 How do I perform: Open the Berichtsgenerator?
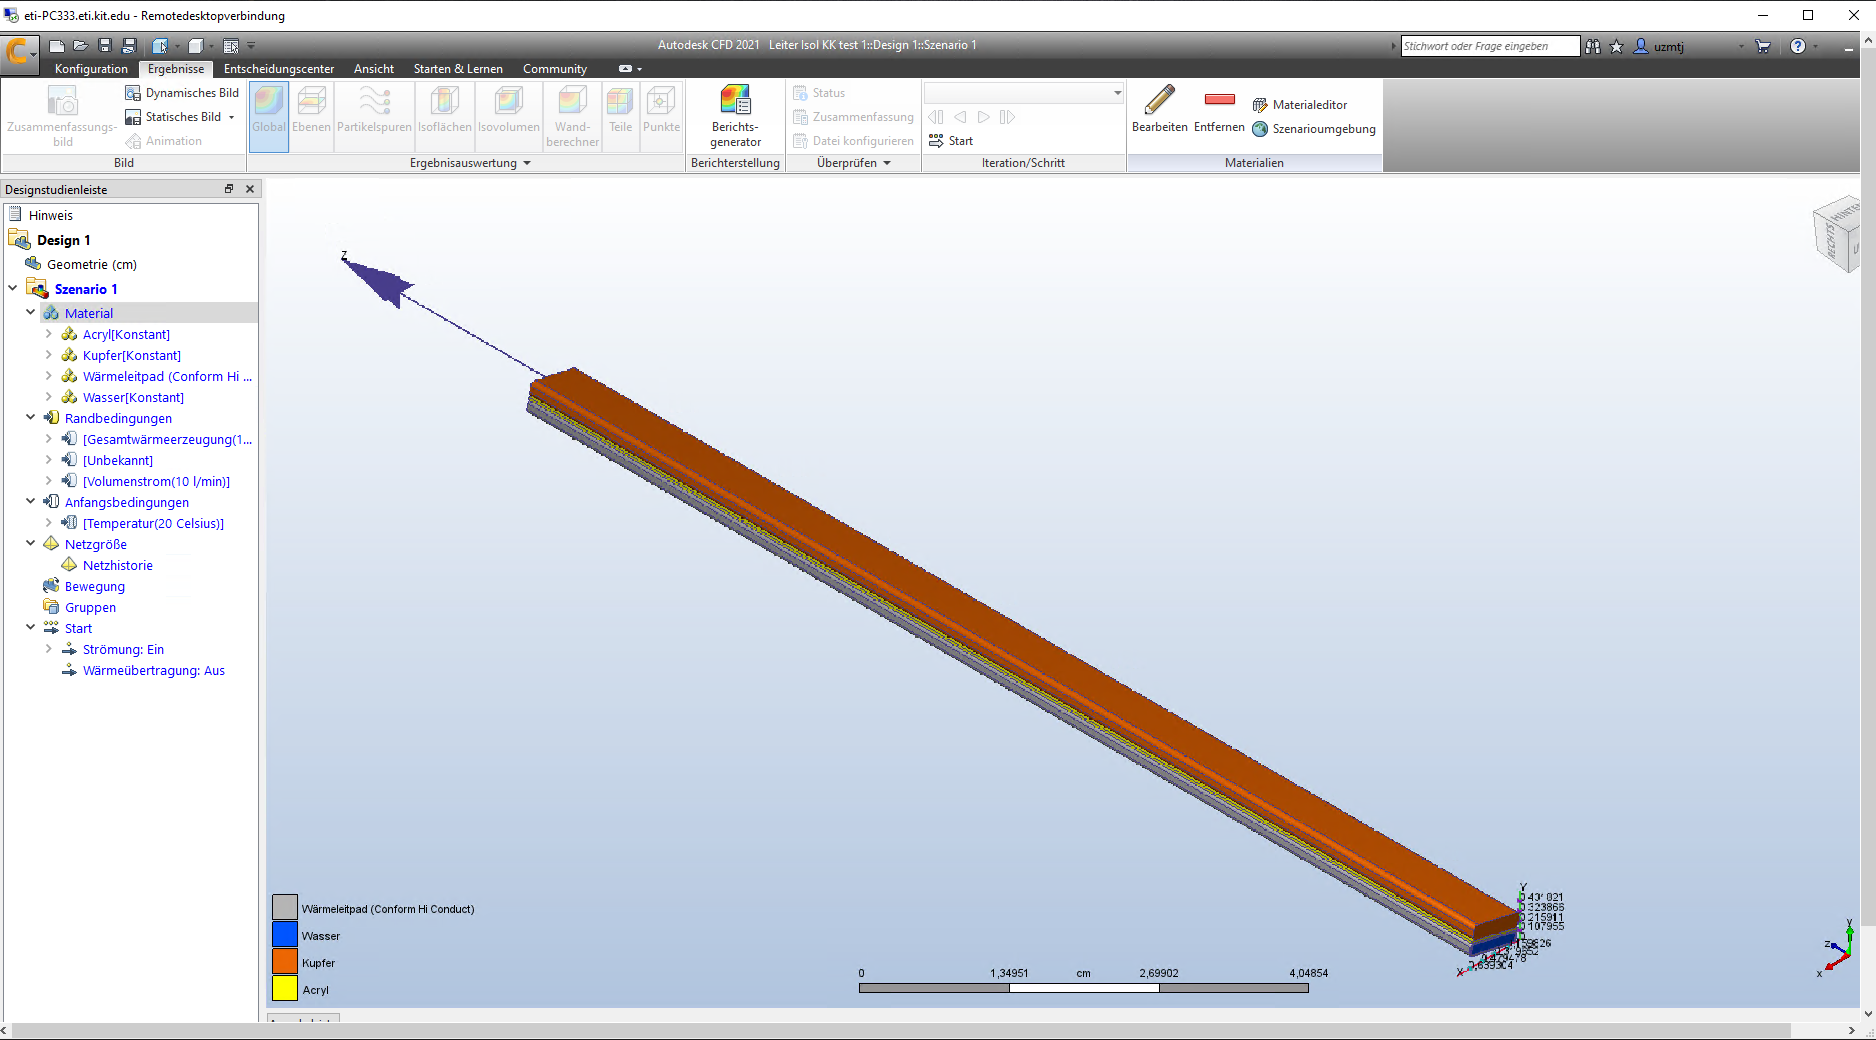click(x=735, y=115)
